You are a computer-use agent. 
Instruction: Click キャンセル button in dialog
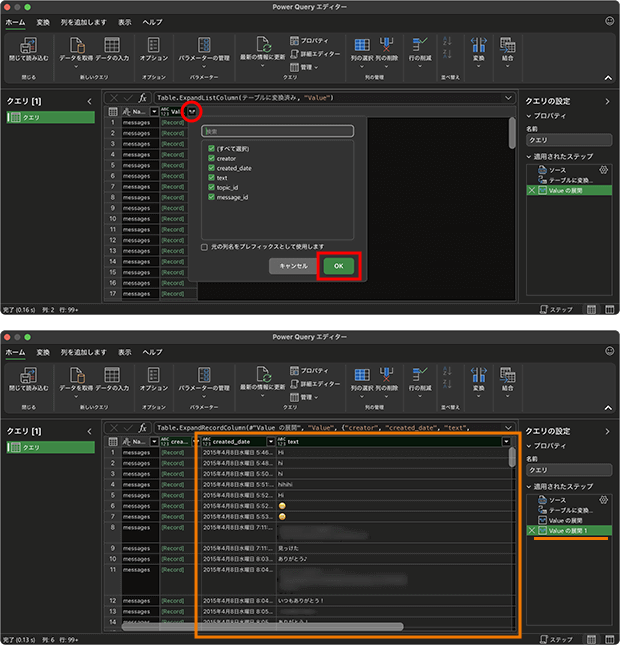293,266
